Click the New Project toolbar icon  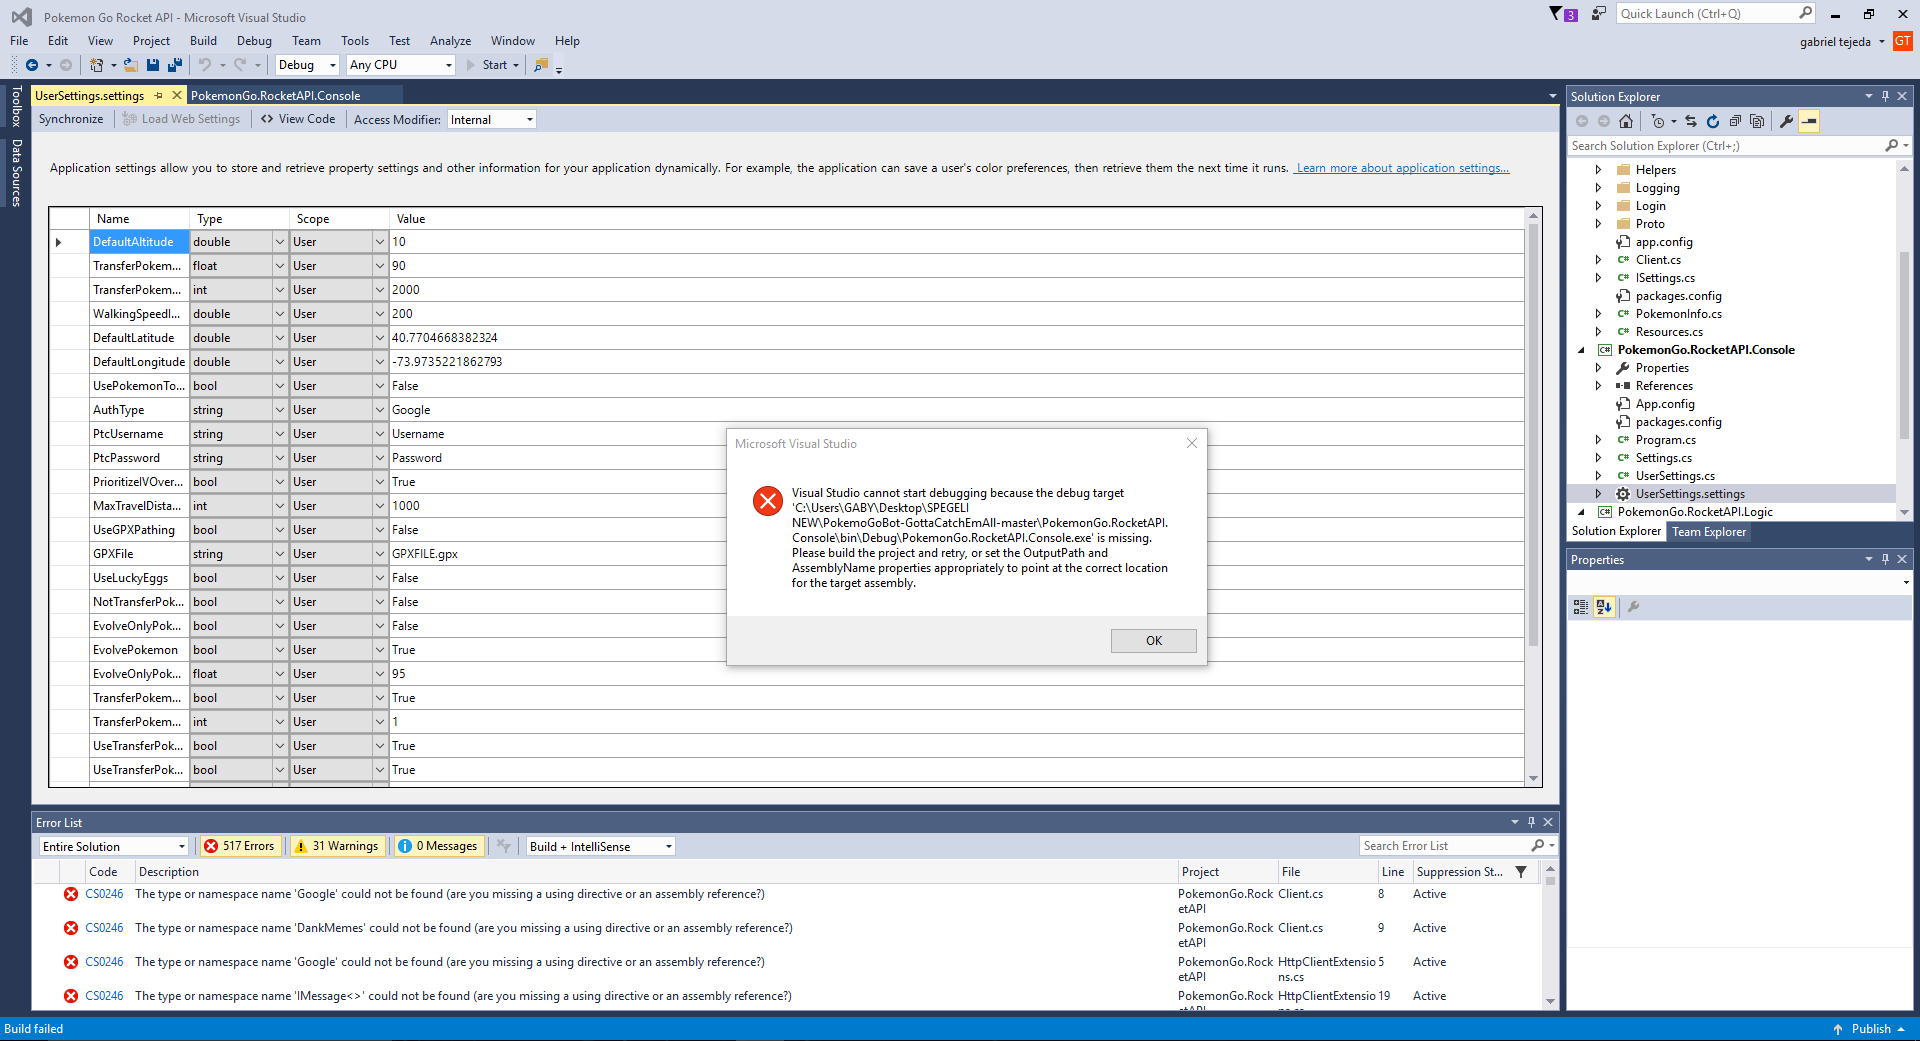(x=96, y=65)
